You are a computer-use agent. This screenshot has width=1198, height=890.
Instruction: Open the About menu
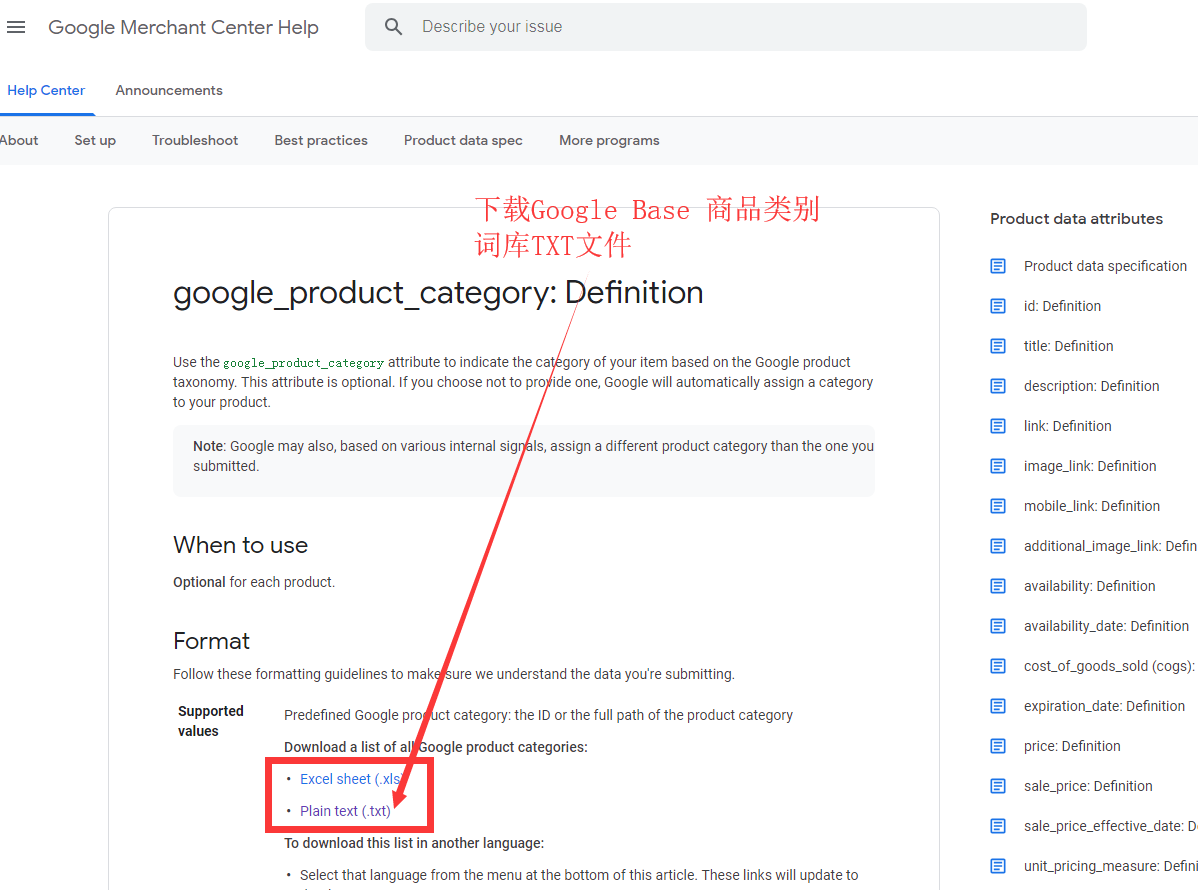click(19, 141)
